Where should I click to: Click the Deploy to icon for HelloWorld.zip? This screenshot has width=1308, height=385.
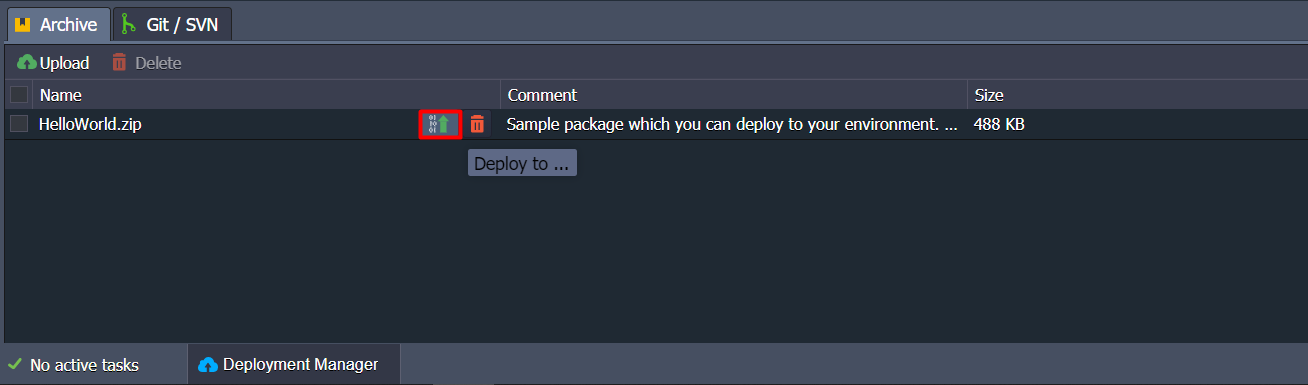click(440, 124)
